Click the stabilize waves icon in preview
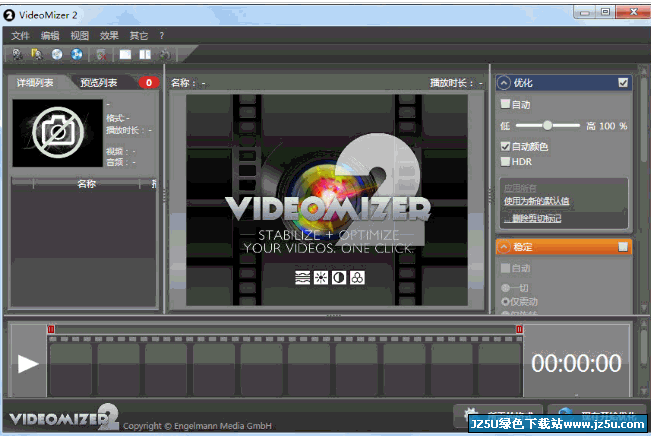Screen dimensions: 651x436 pyautogui.click(x=303, y=277)
